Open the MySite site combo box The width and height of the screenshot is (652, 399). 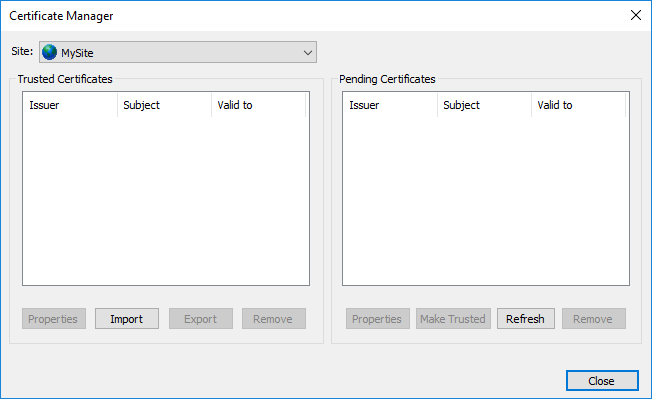point(178,52)
